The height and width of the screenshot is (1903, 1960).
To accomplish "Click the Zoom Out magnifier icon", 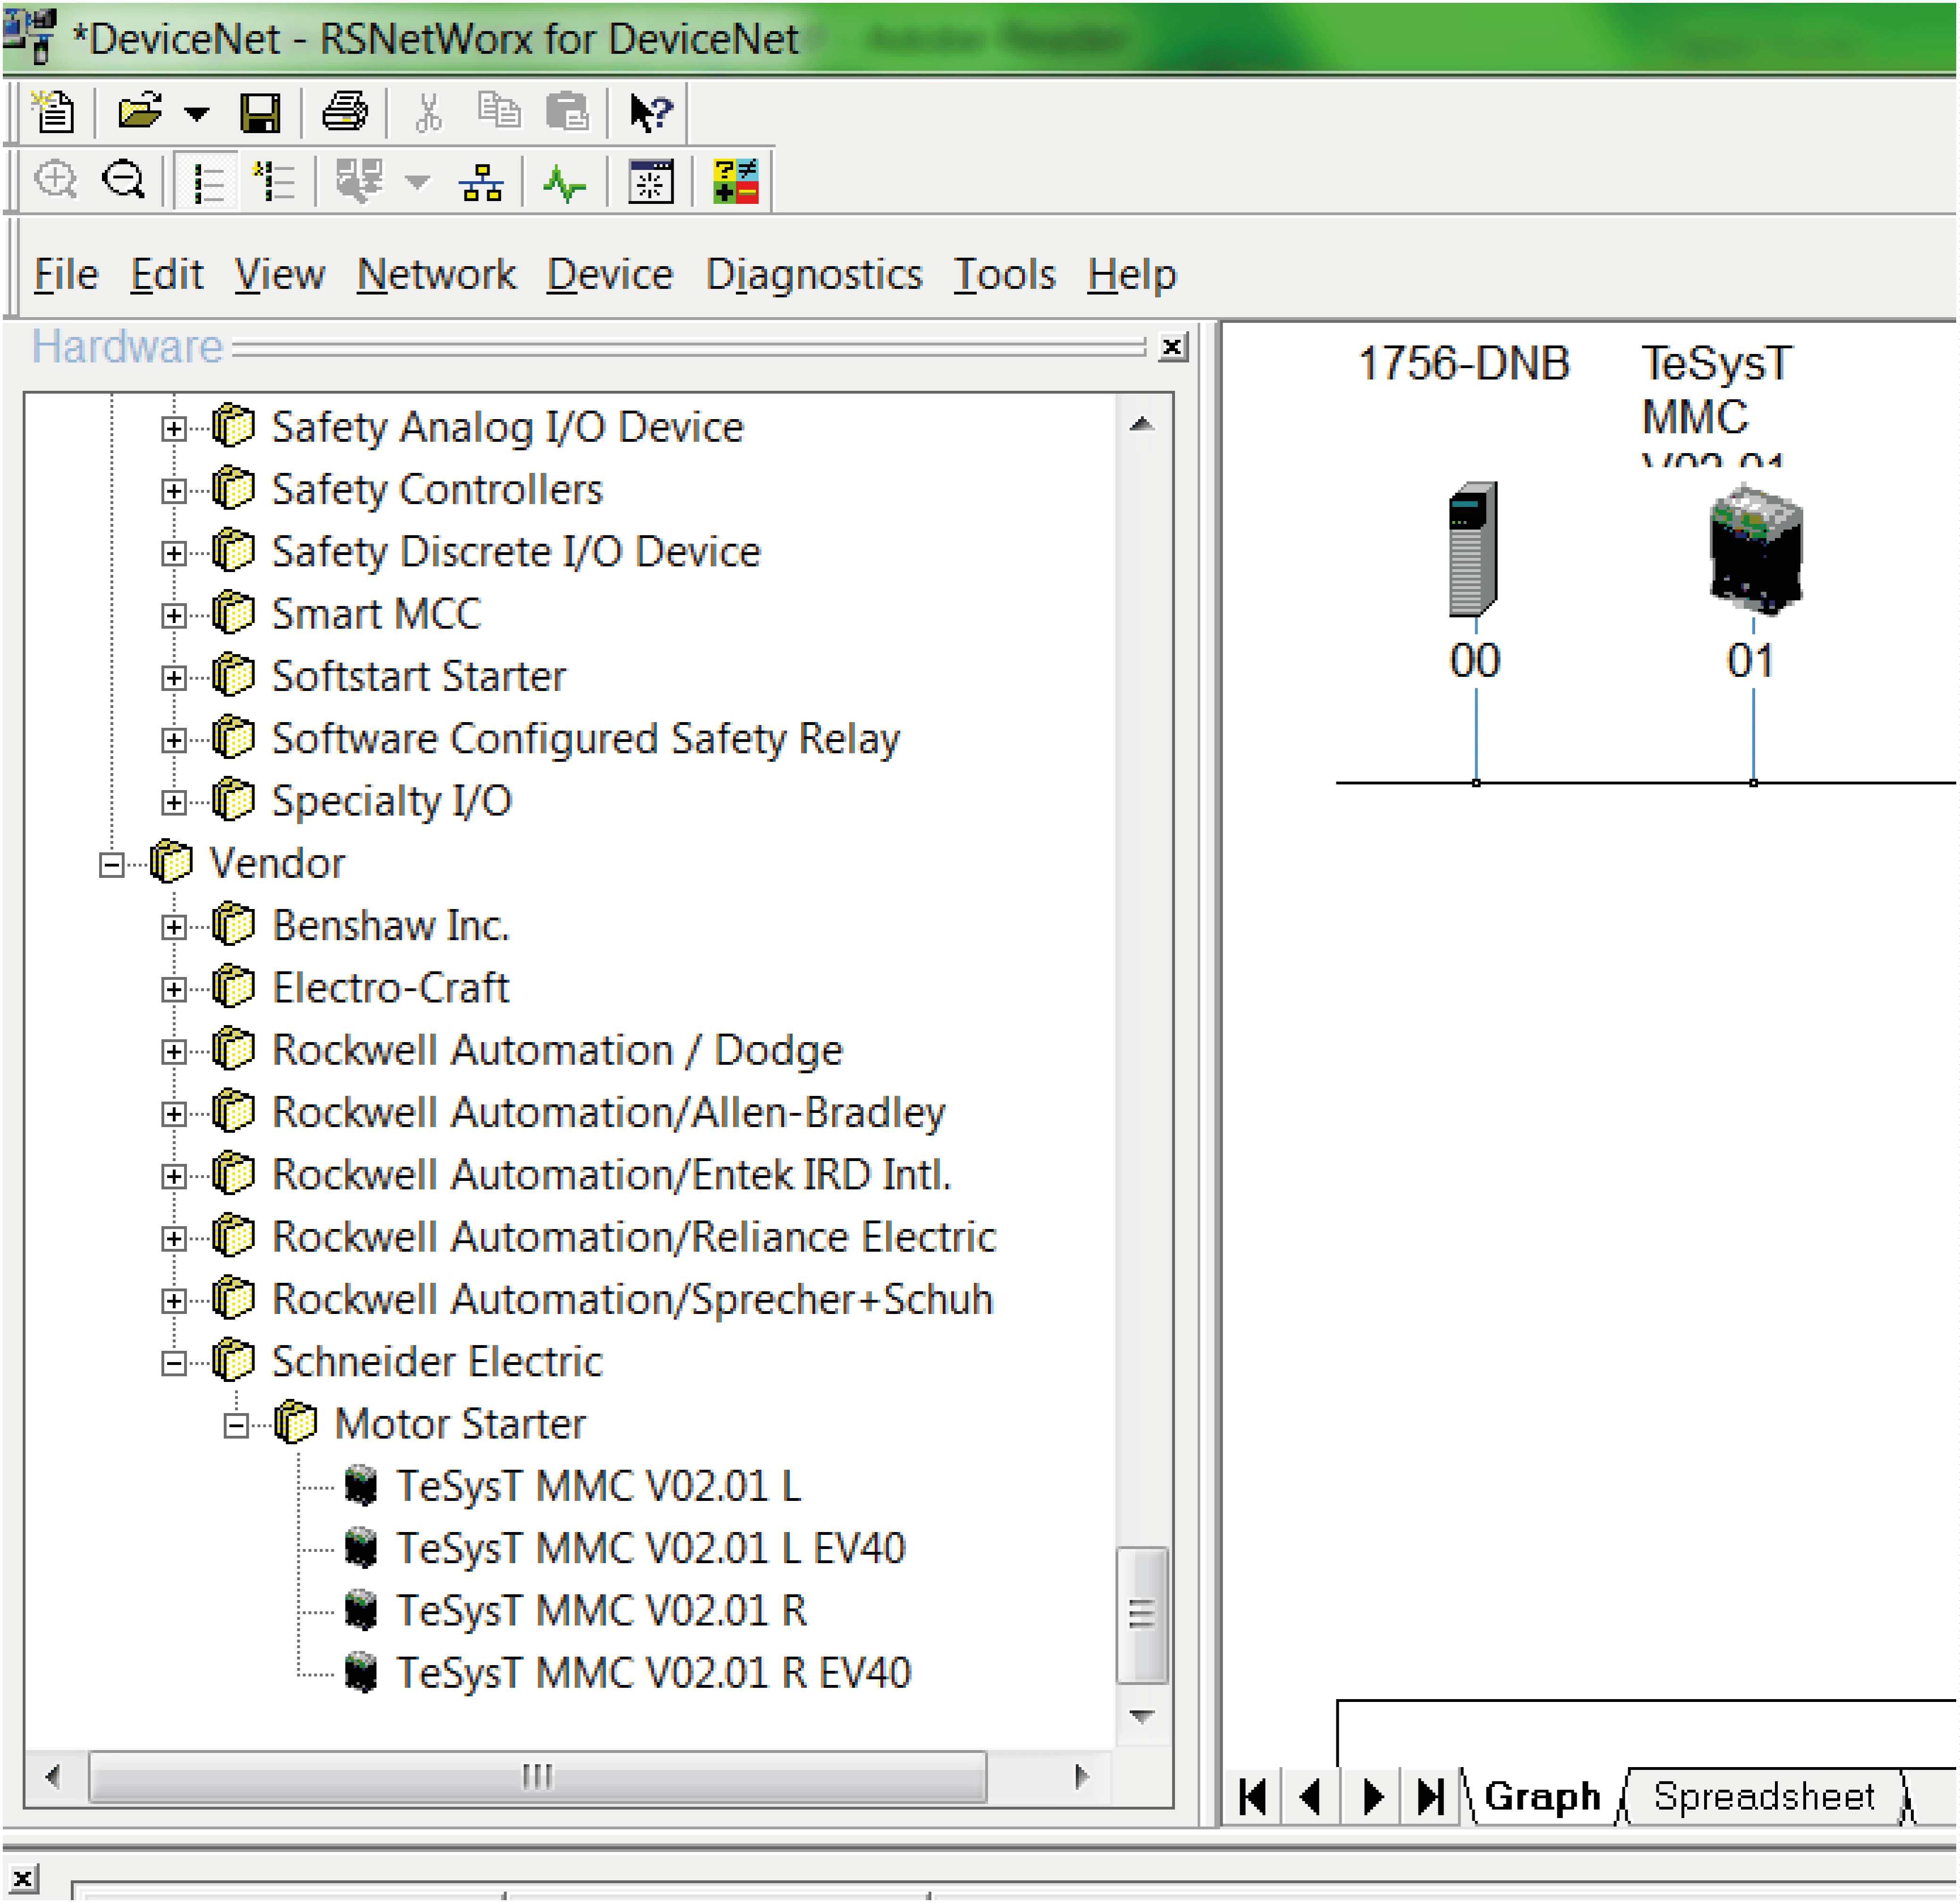I will coord(124,181).
